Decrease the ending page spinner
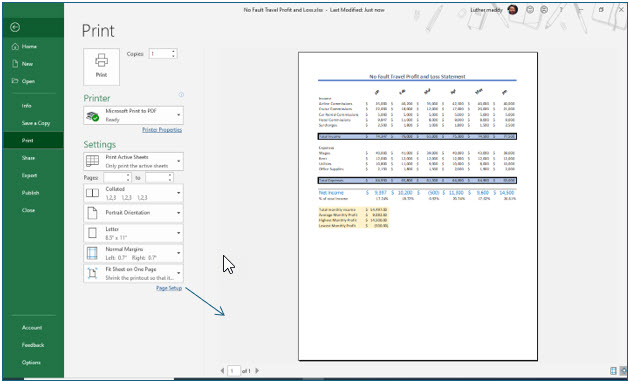The image size is (628, 382). [x=170, y=180]
